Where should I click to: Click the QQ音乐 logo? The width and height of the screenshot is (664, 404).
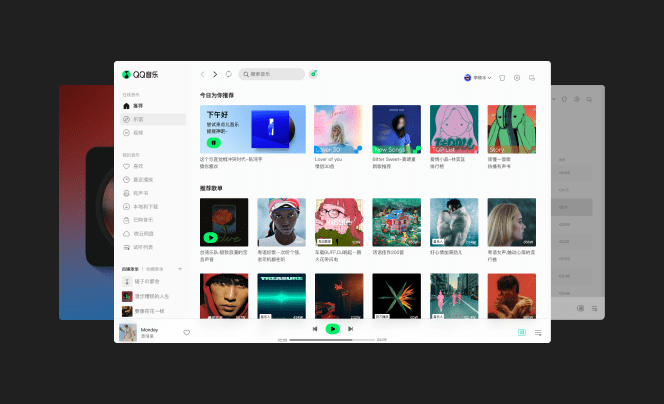point(140,75)
